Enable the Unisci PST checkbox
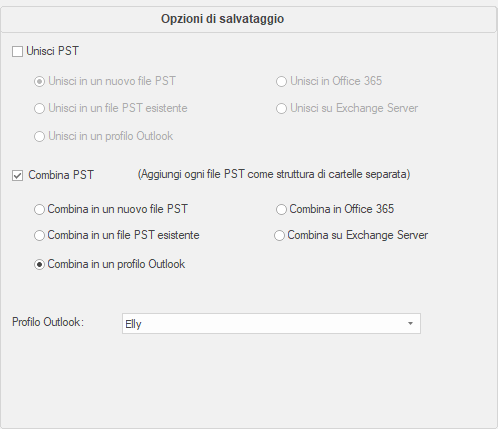The width and height of the screenshot is (498, 429). [17, 52]
